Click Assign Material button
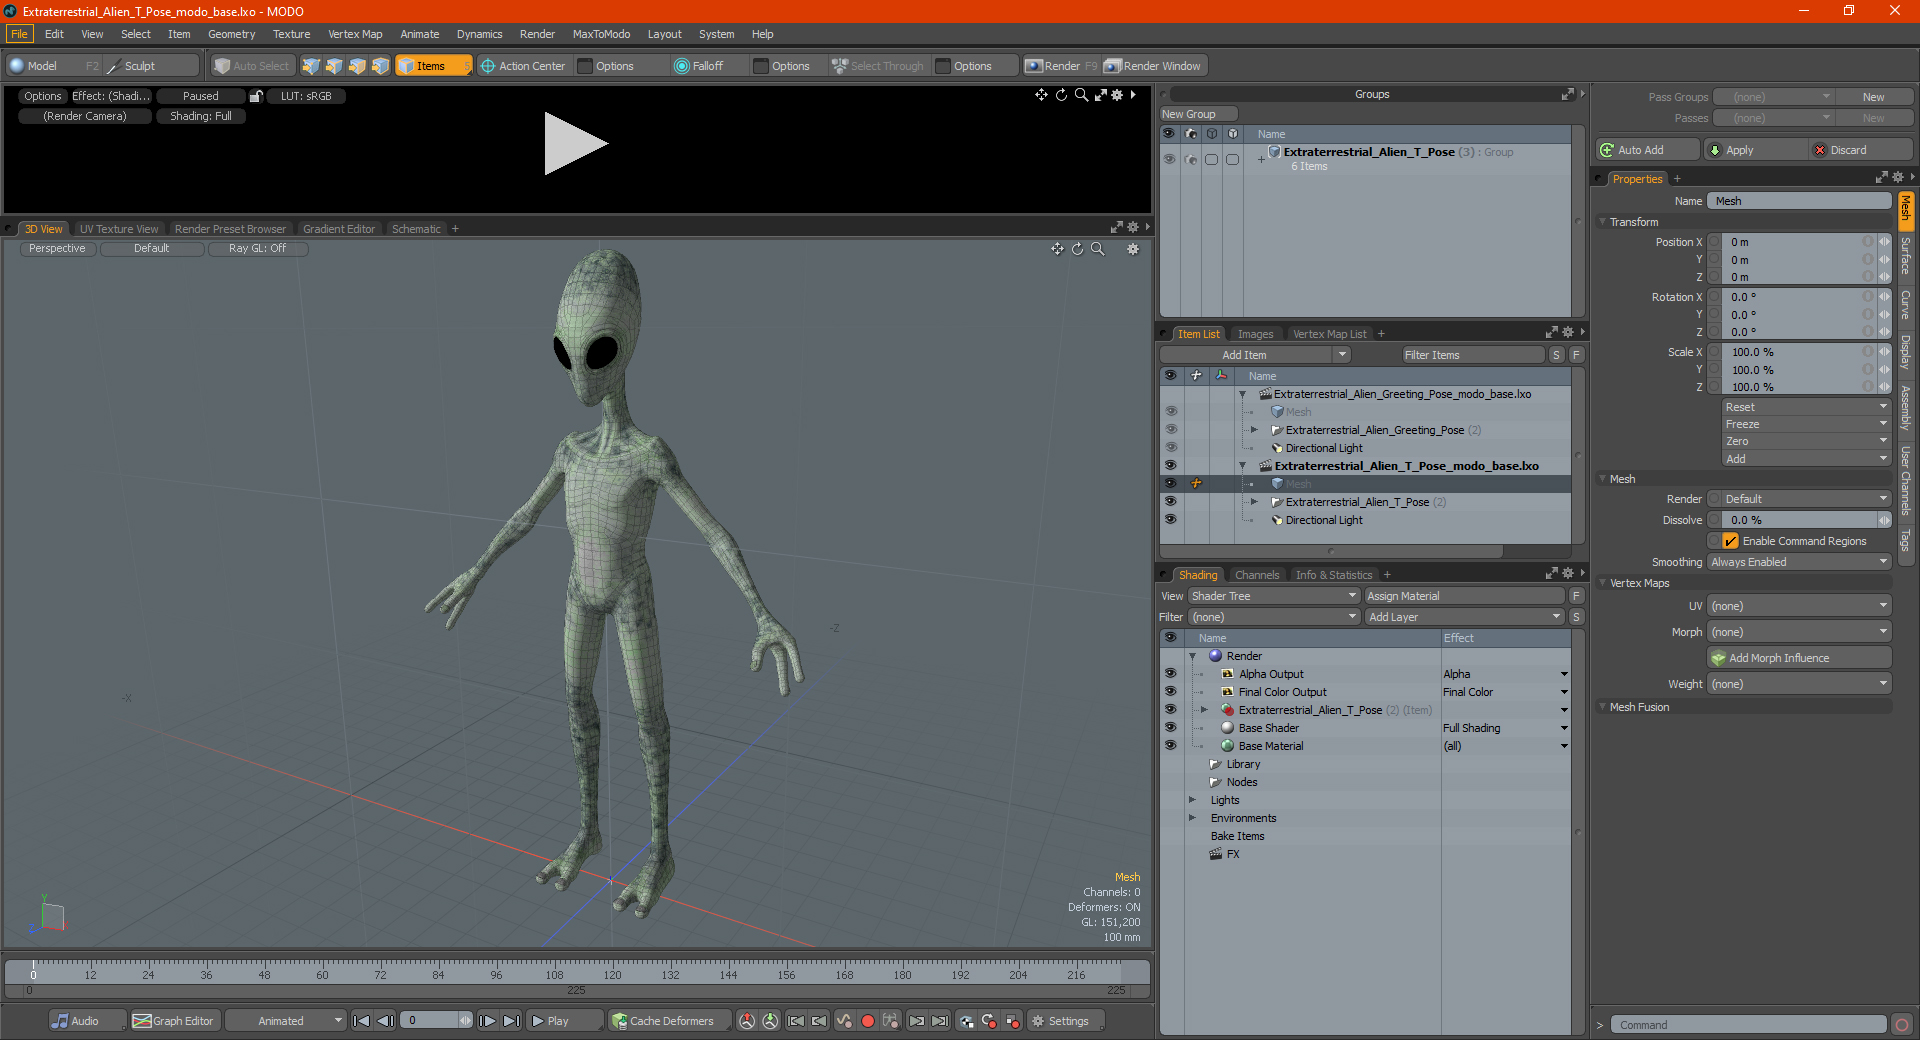 click(1464, 596)
